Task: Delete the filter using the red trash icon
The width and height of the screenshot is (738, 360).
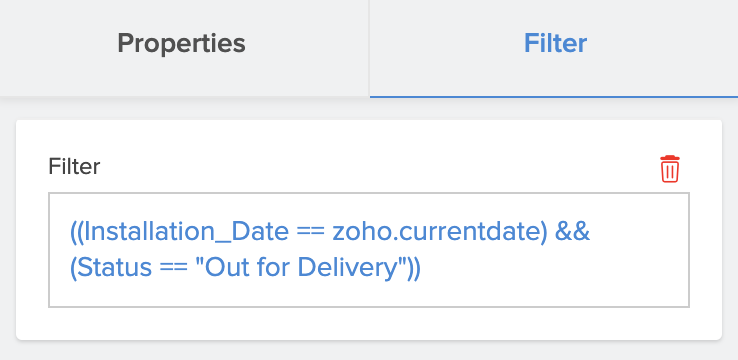Action: 669,168
